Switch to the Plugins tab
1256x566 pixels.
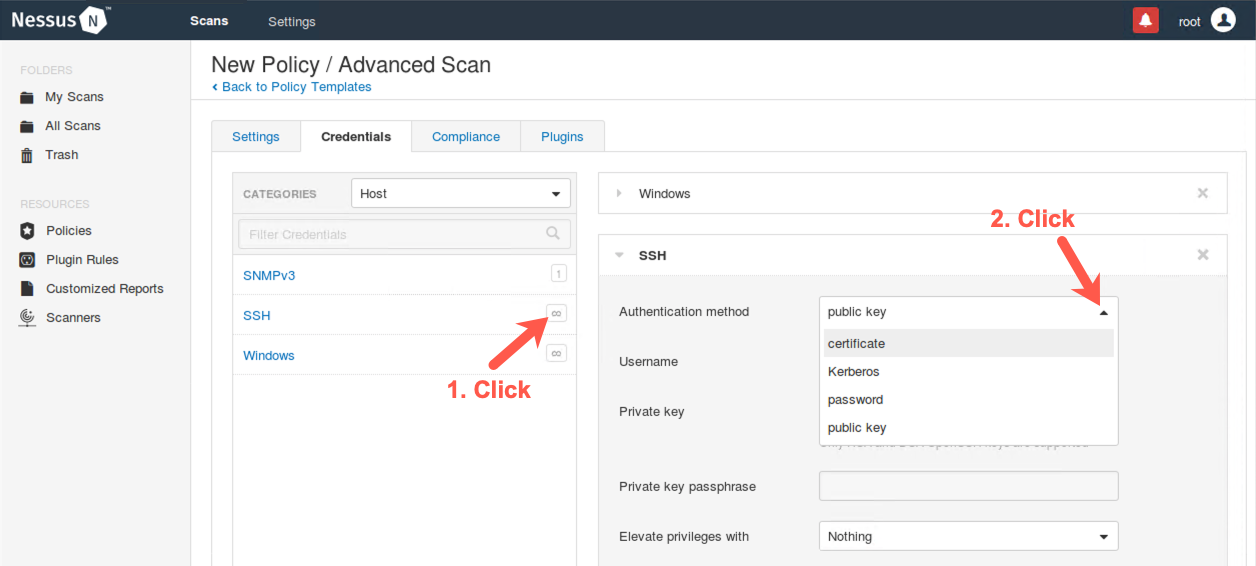[x=562, y=136]
